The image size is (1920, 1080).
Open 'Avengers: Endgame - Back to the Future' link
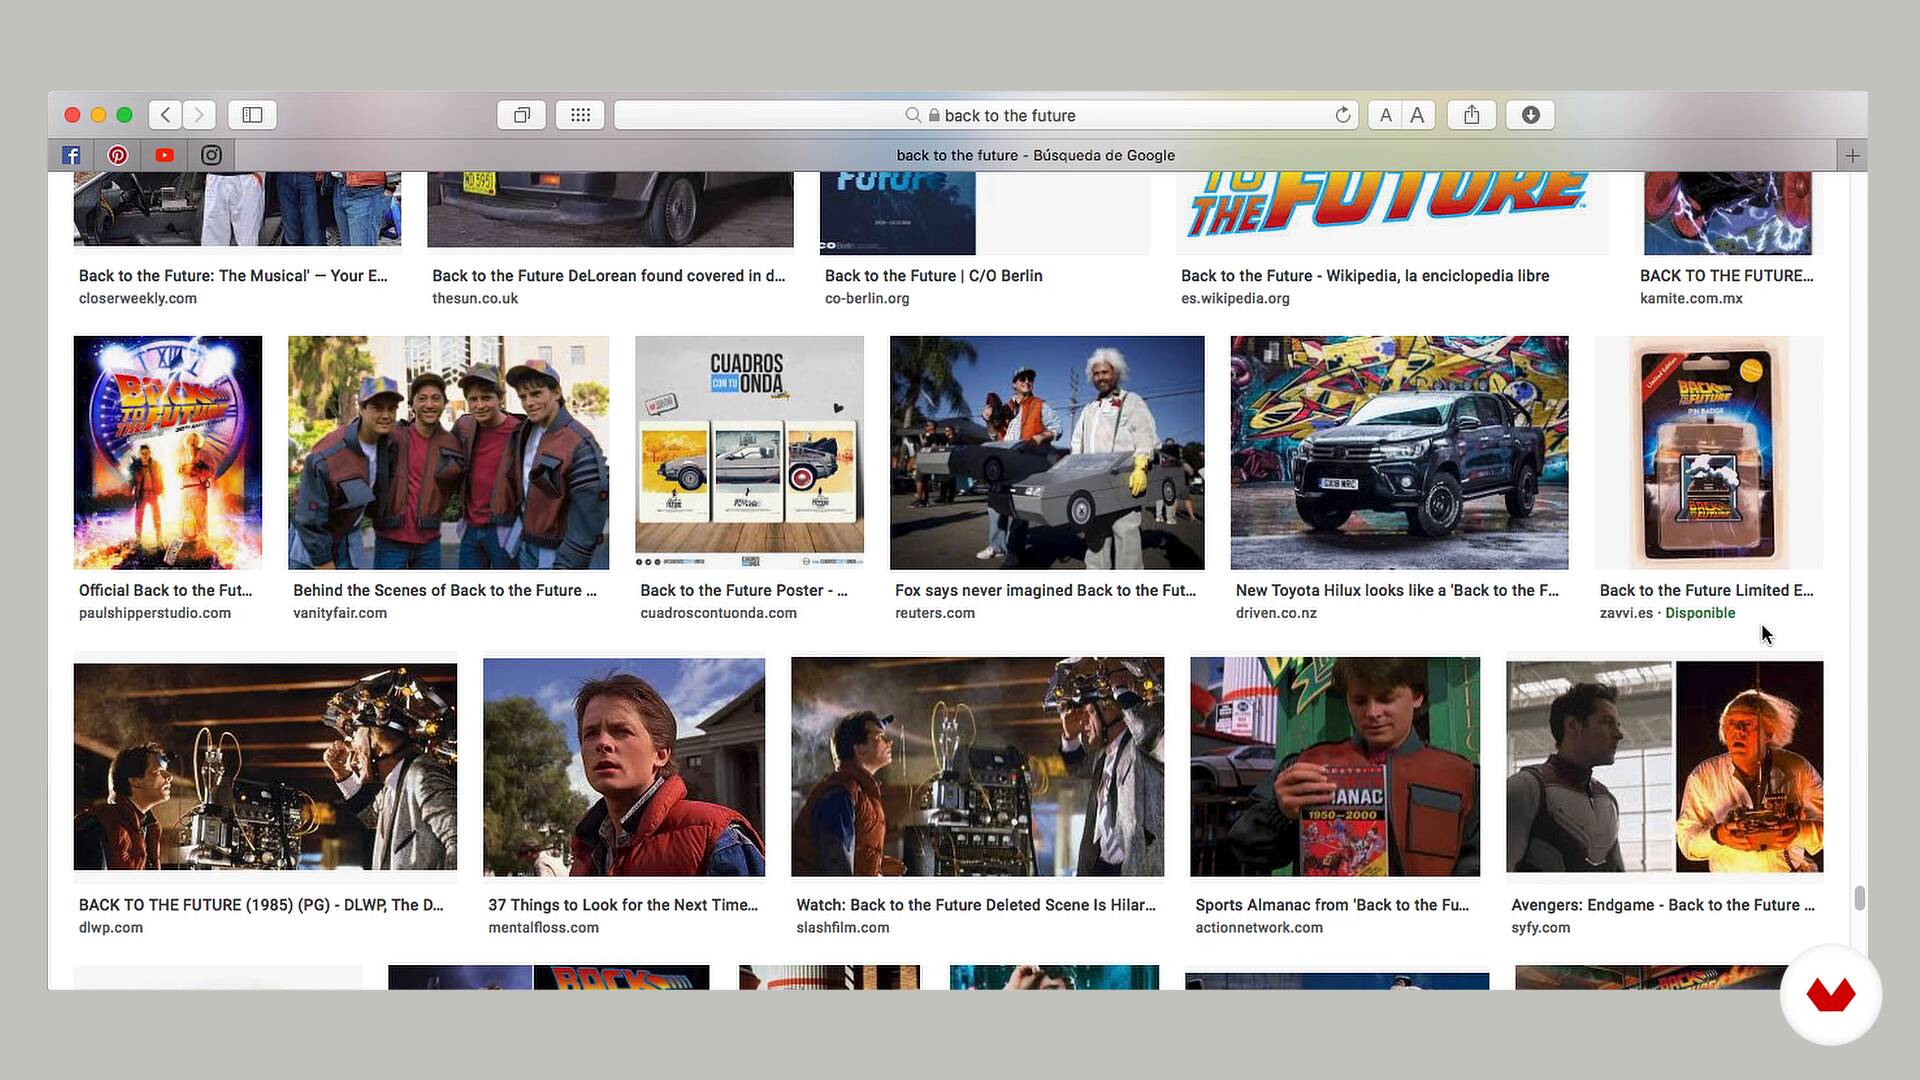[x=1662, y=904]
